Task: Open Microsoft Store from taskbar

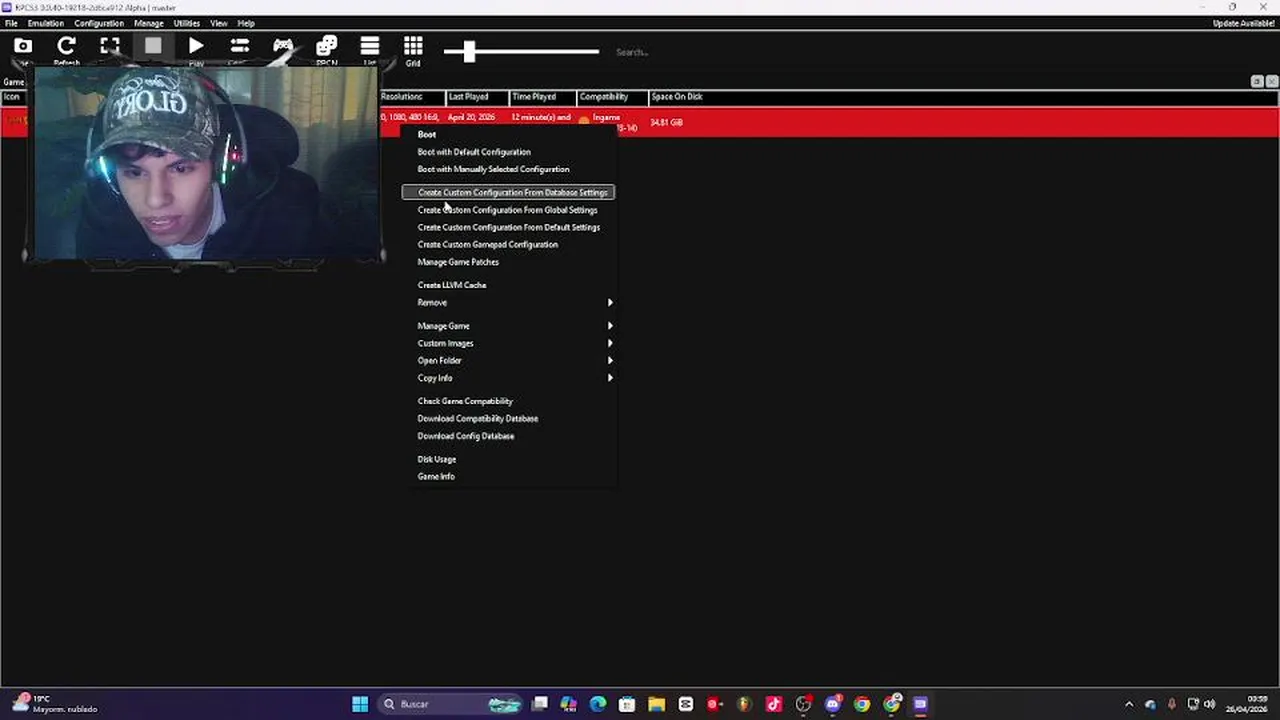Action: (627, 704)
